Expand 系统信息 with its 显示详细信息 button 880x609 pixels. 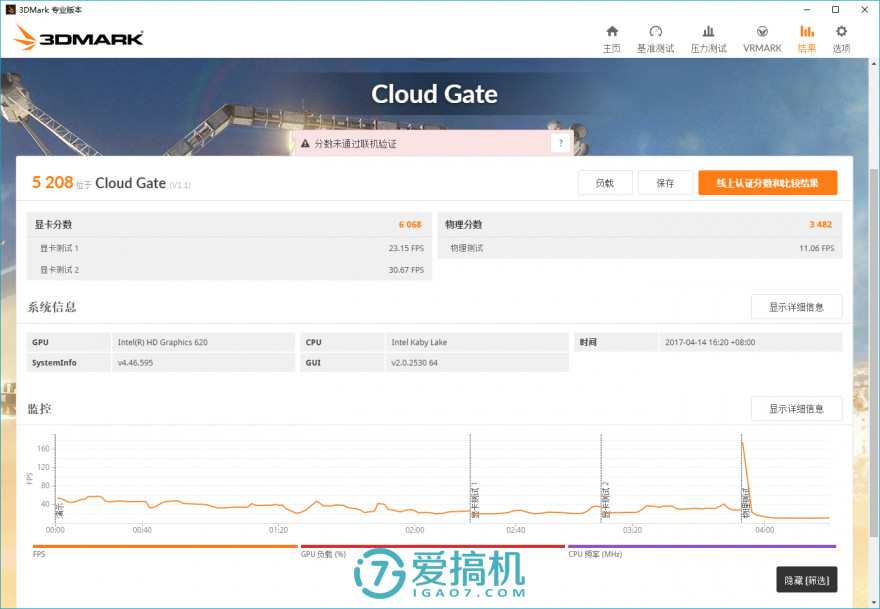[x=796, y=306]
